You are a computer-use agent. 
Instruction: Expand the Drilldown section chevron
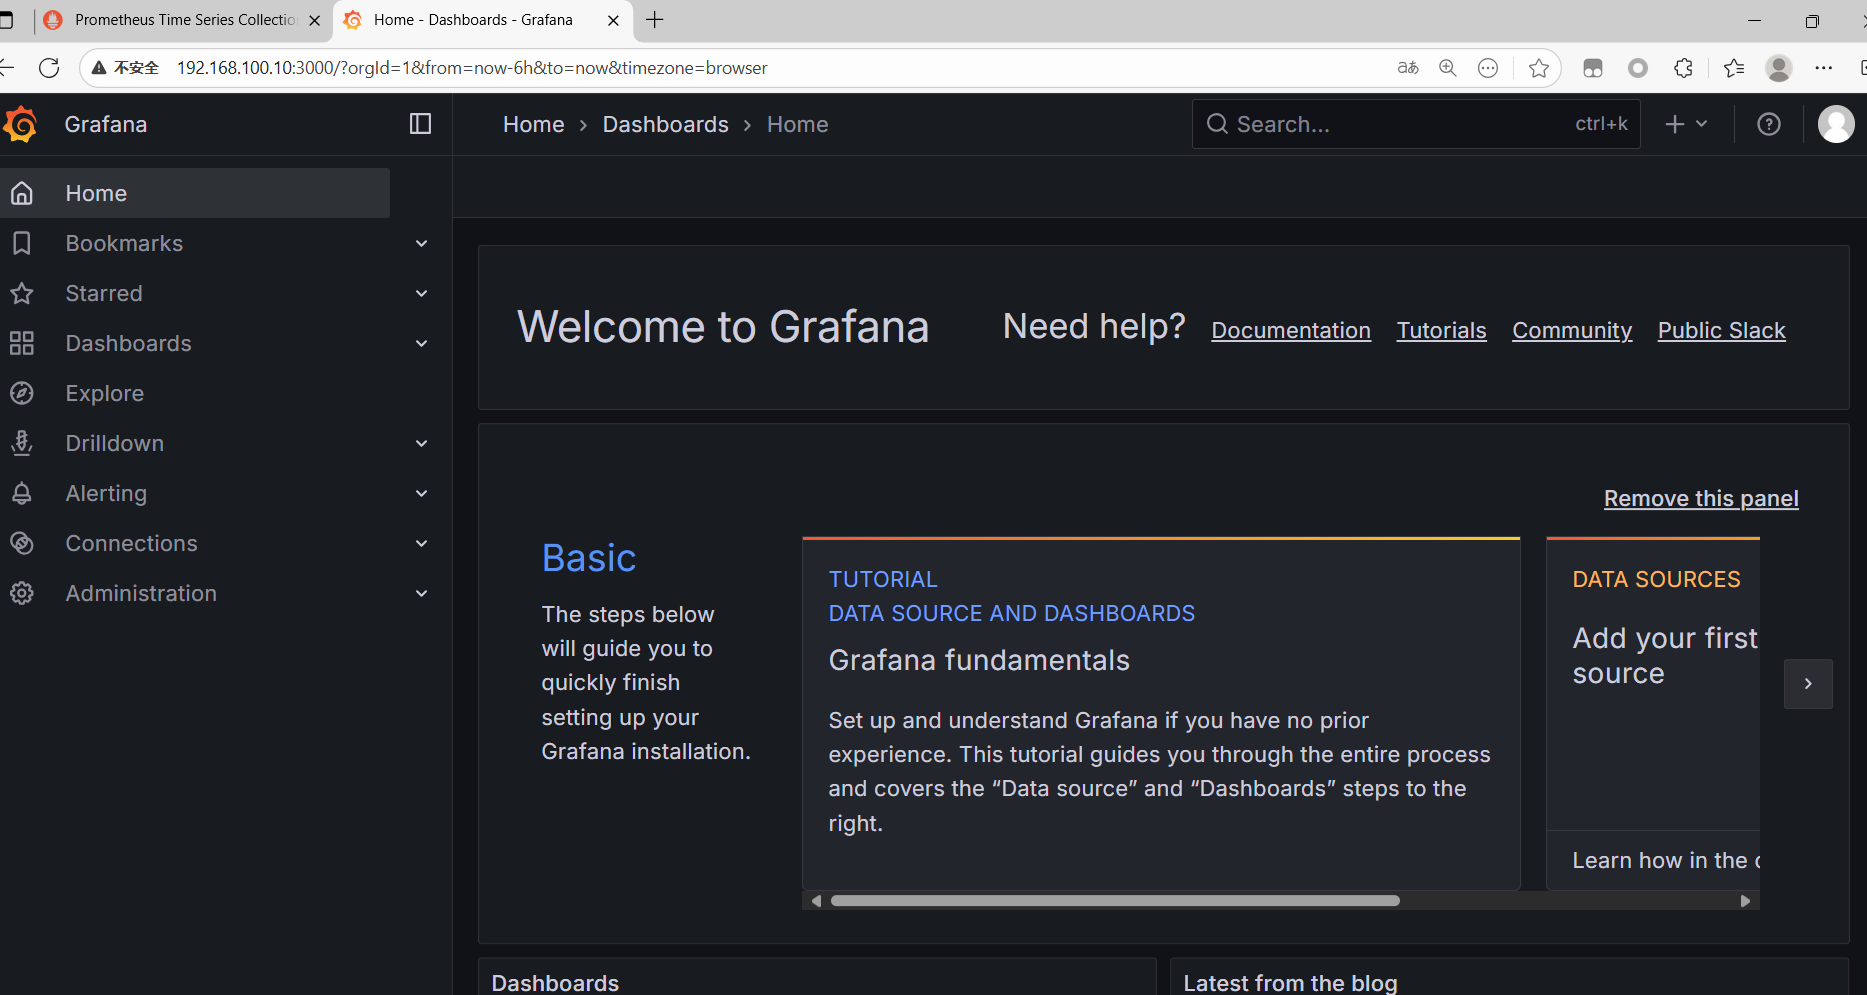coord(422,443)
